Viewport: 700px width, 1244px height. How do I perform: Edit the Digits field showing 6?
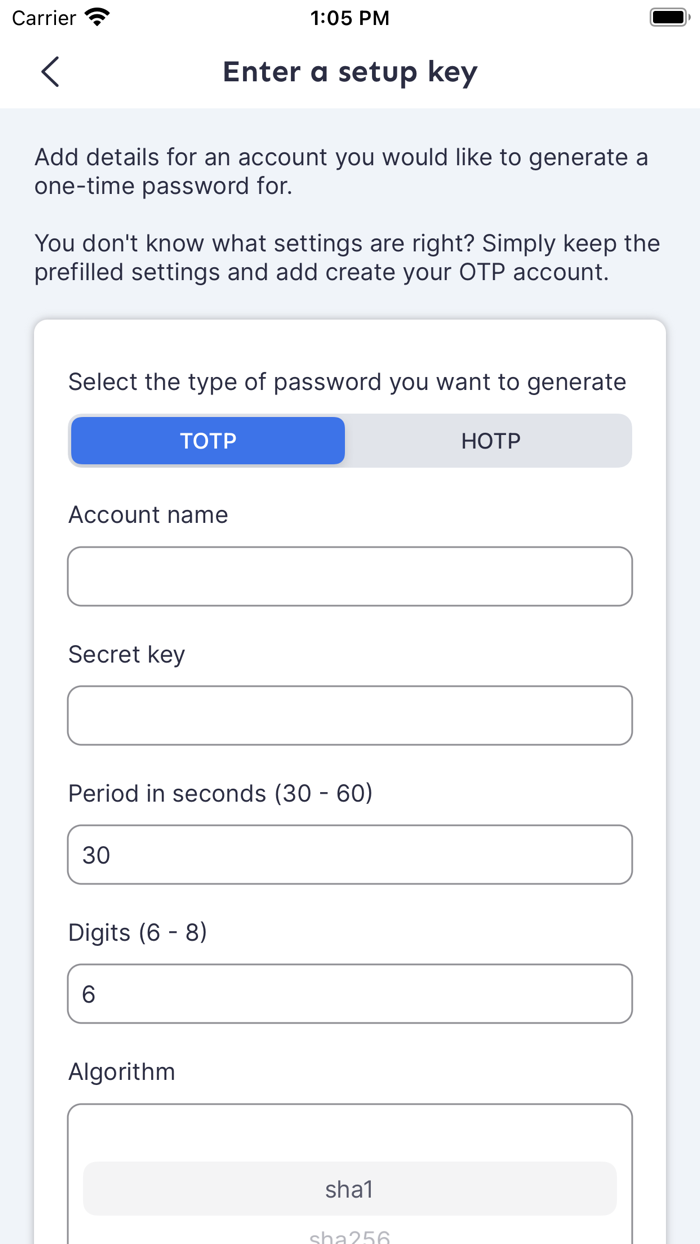(x=350, y=993)
